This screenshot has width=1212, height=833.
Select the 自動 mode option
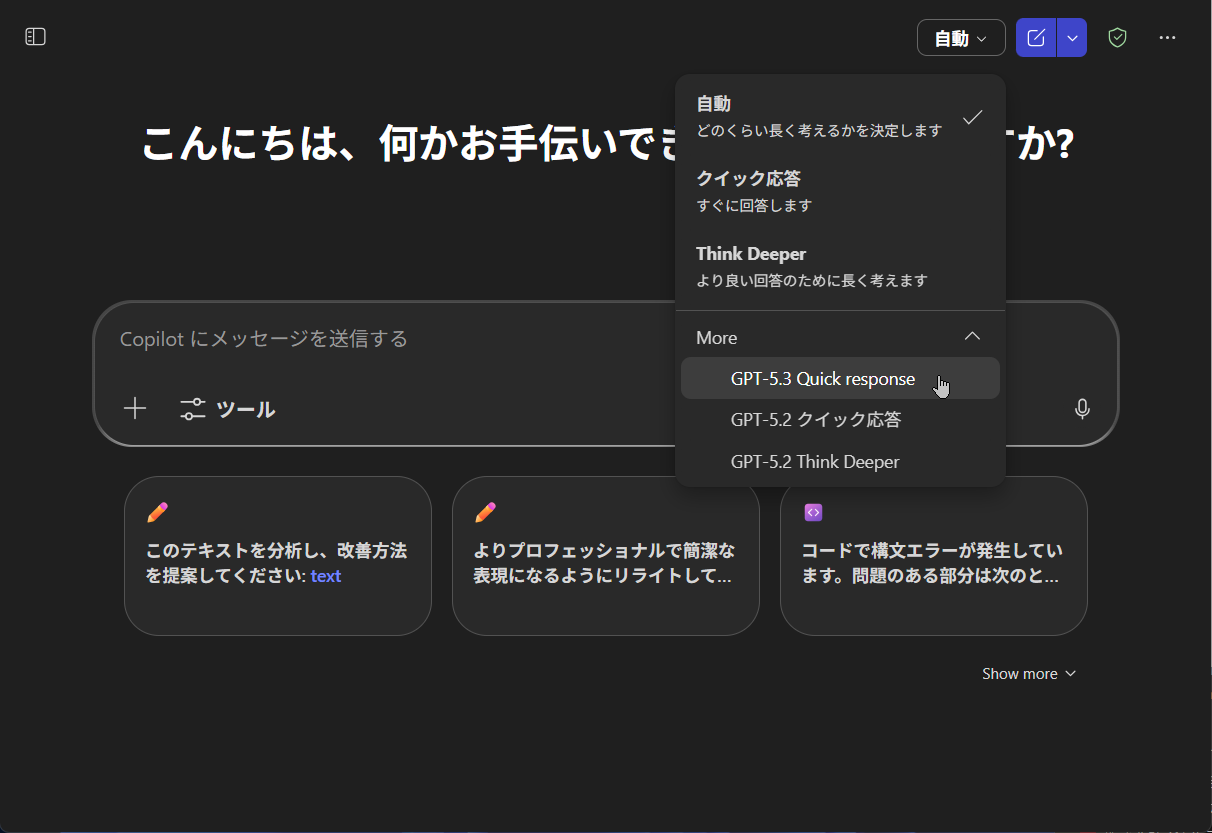840,117
